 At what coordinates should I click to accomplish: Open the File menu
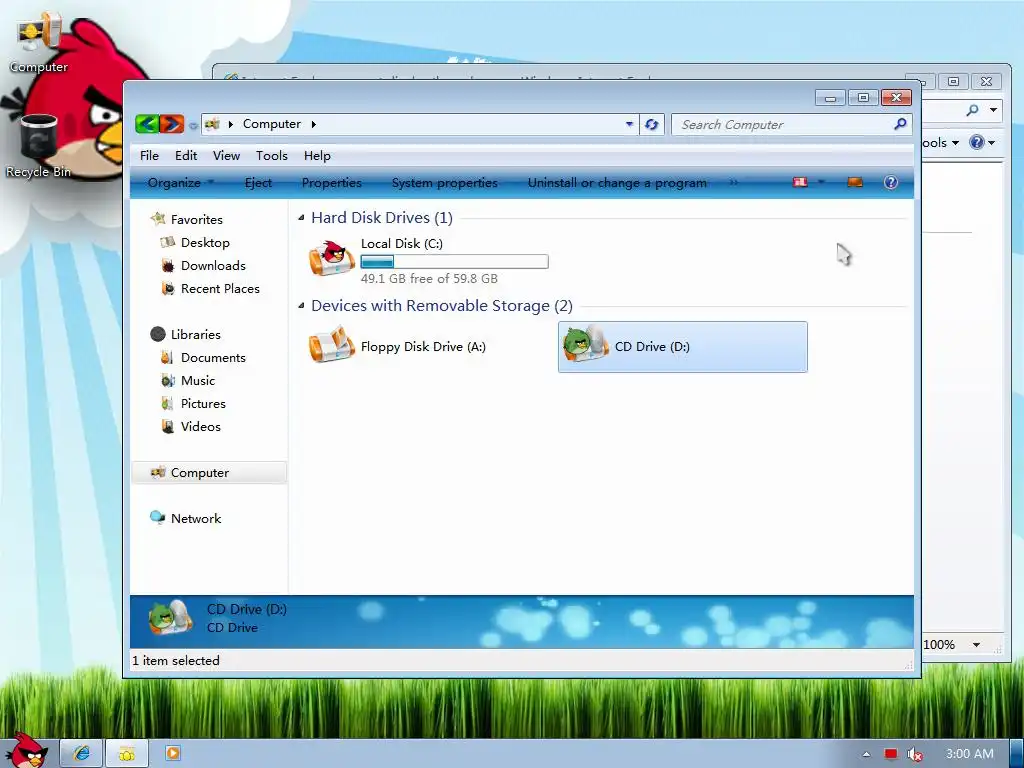(x=149, y=155)
